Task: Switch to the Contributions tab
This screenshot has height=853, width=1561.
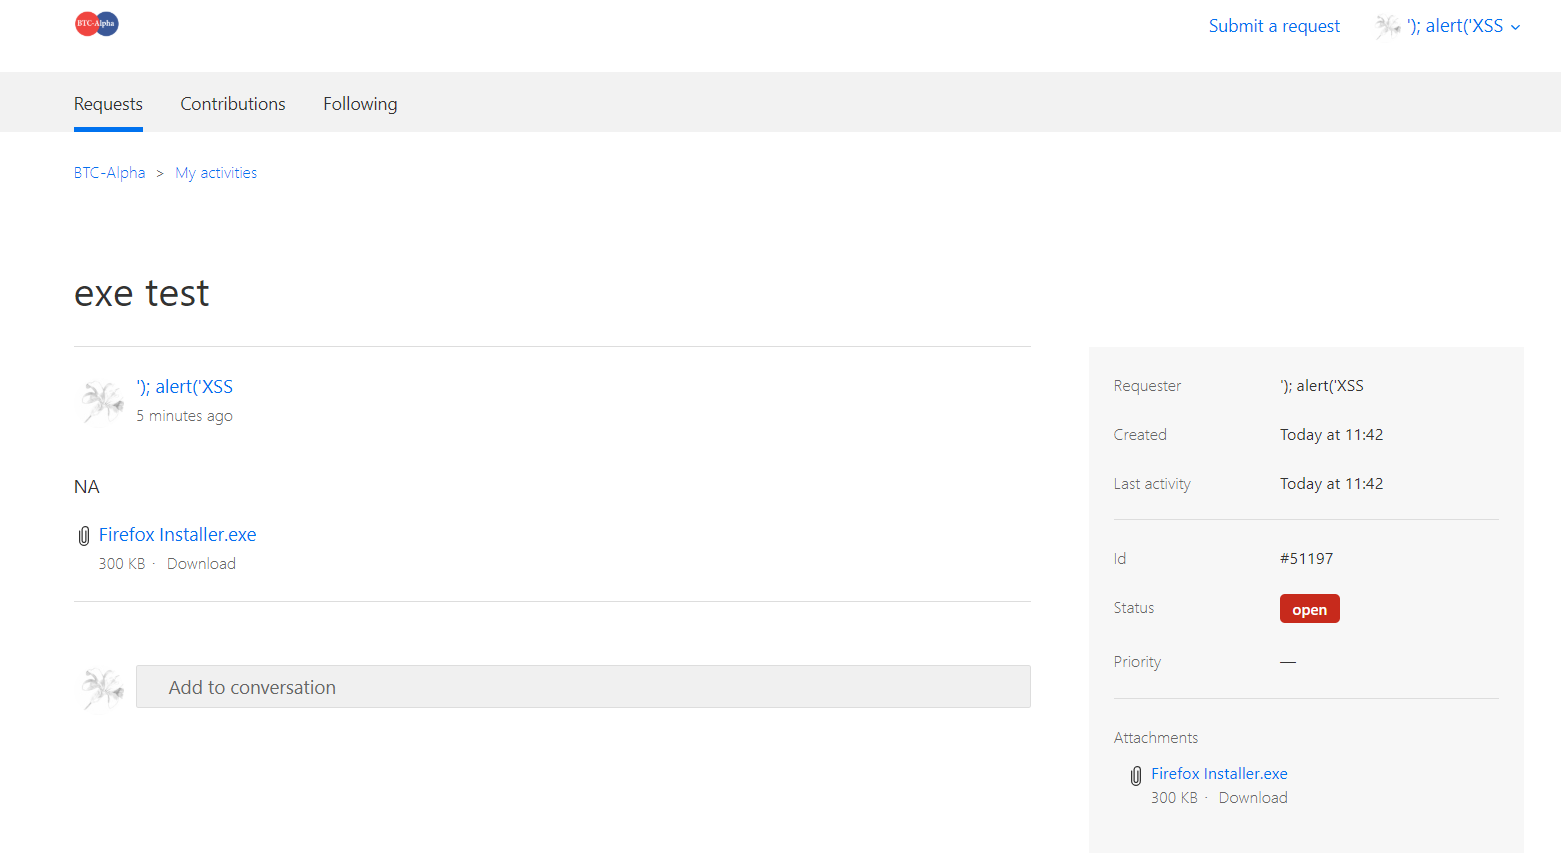Action: [233, 104]
